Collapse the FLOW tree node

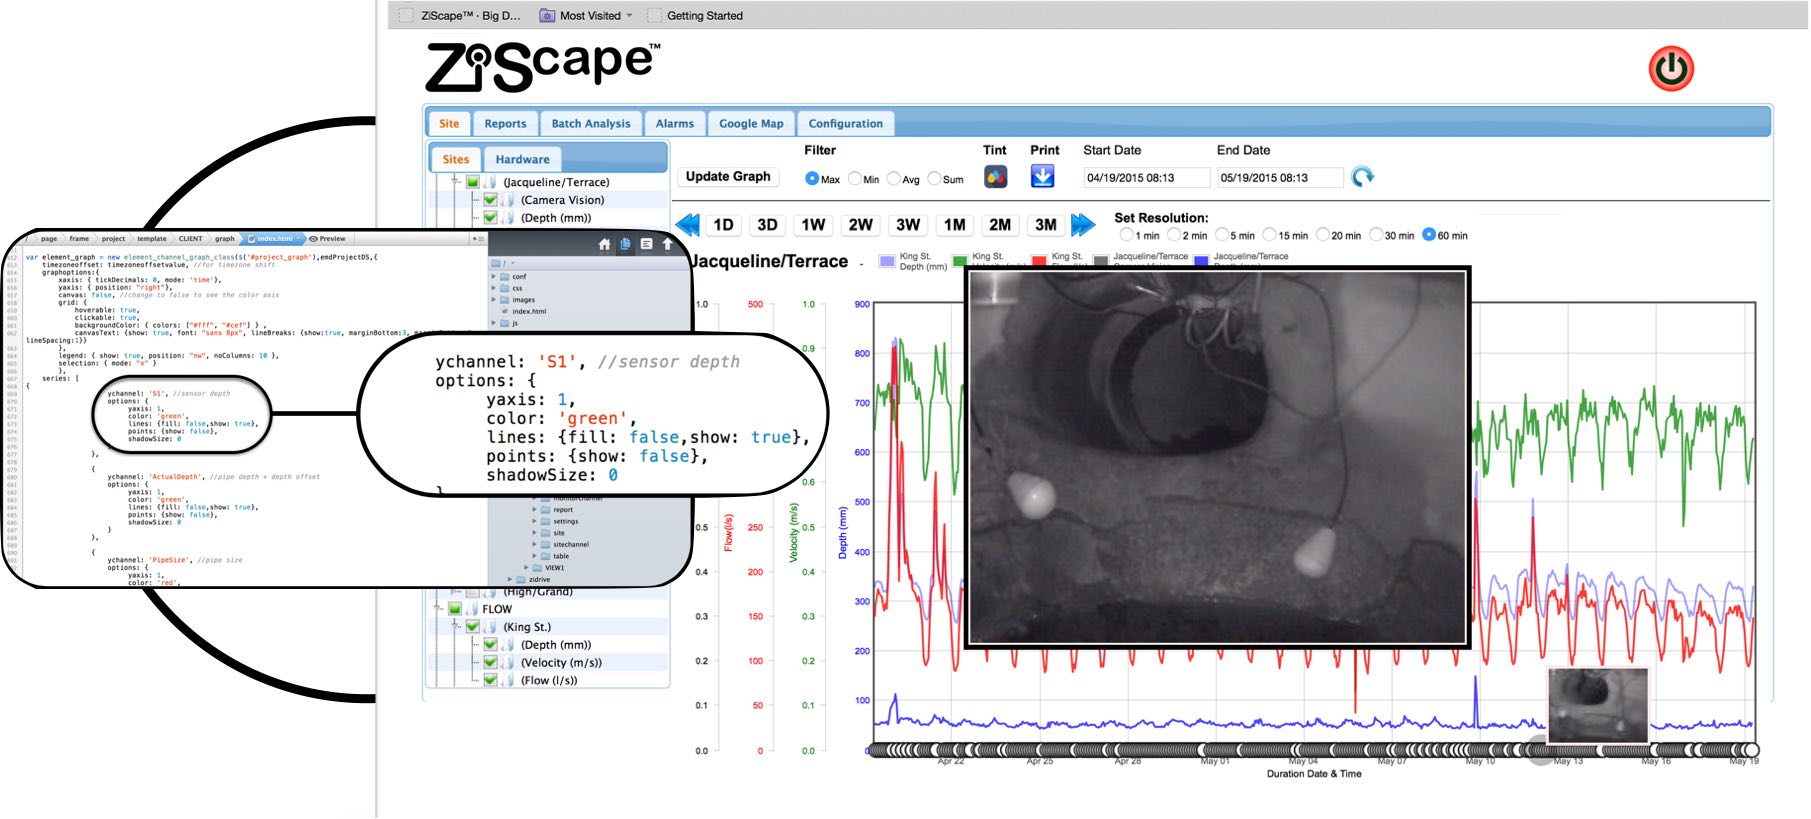pyautogui.click(x=437, y=609)
